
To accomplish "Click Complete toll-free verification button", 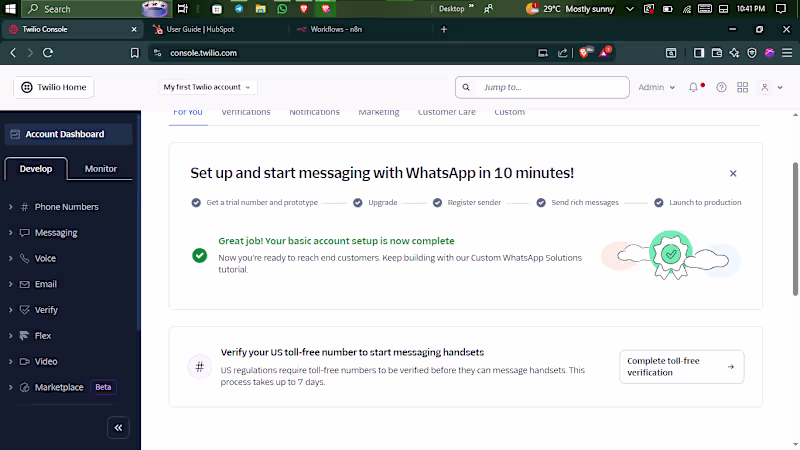I will 682,367.
